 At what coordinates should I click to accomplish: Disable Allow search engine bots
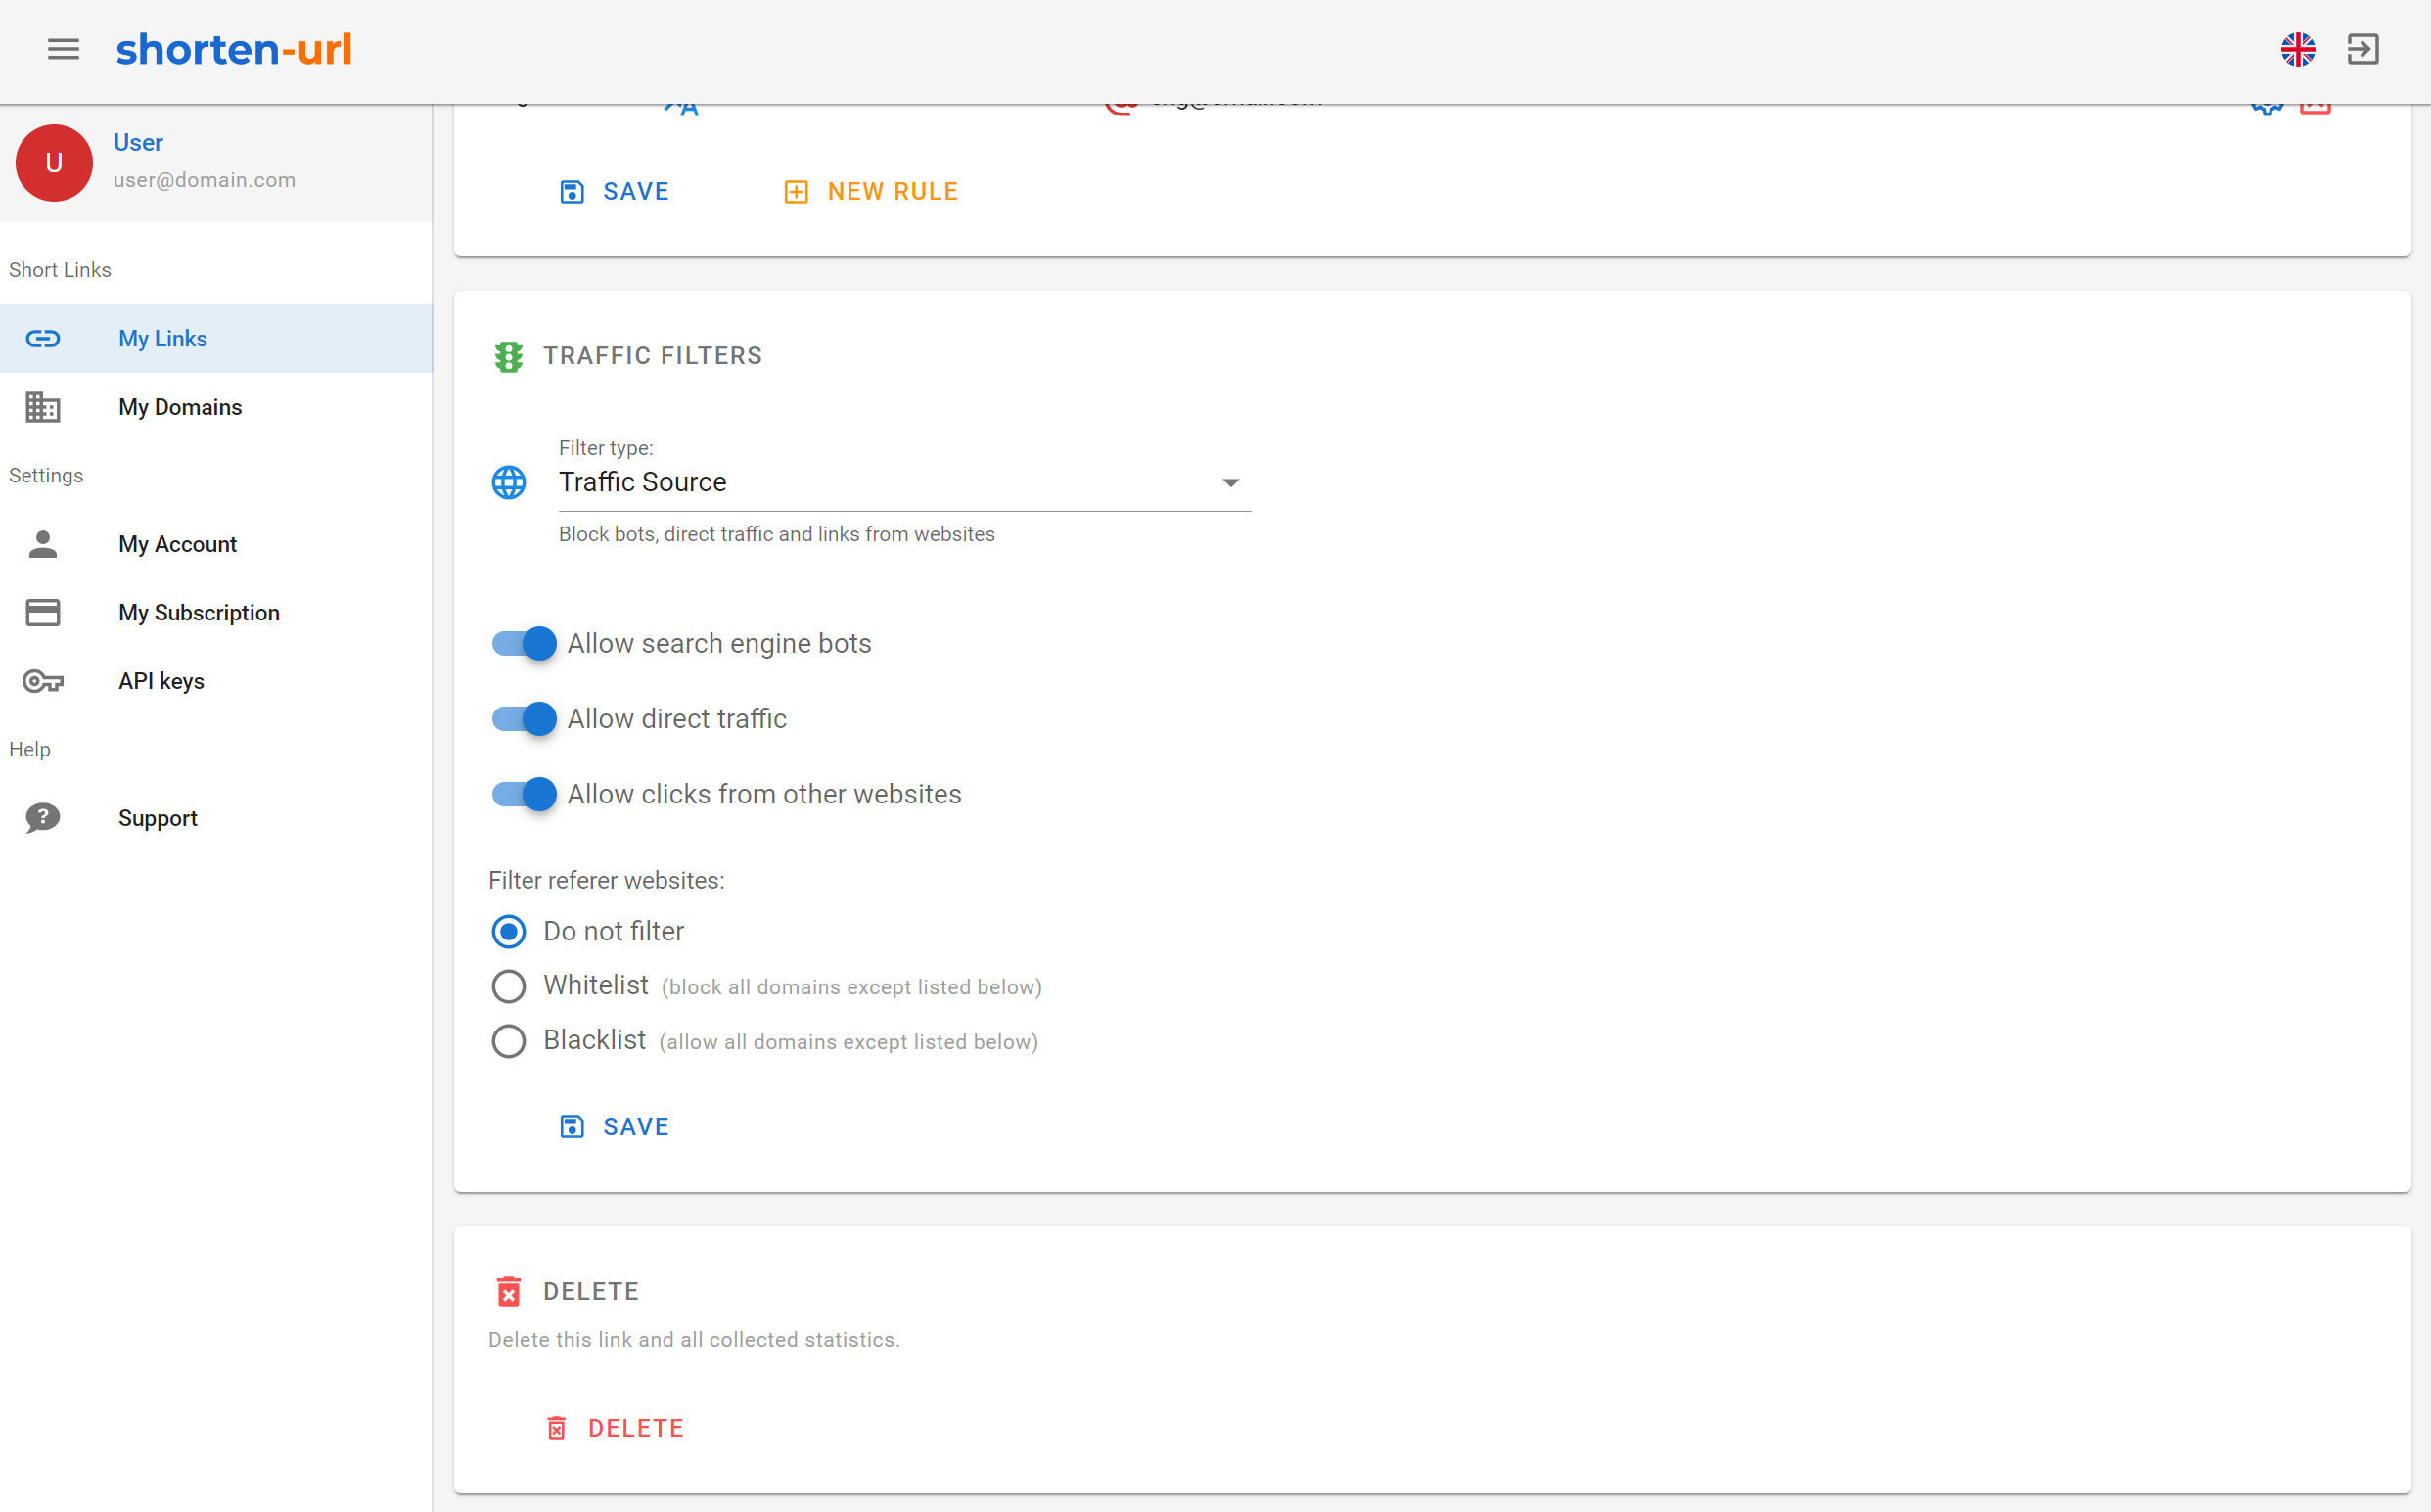[522, 643]
